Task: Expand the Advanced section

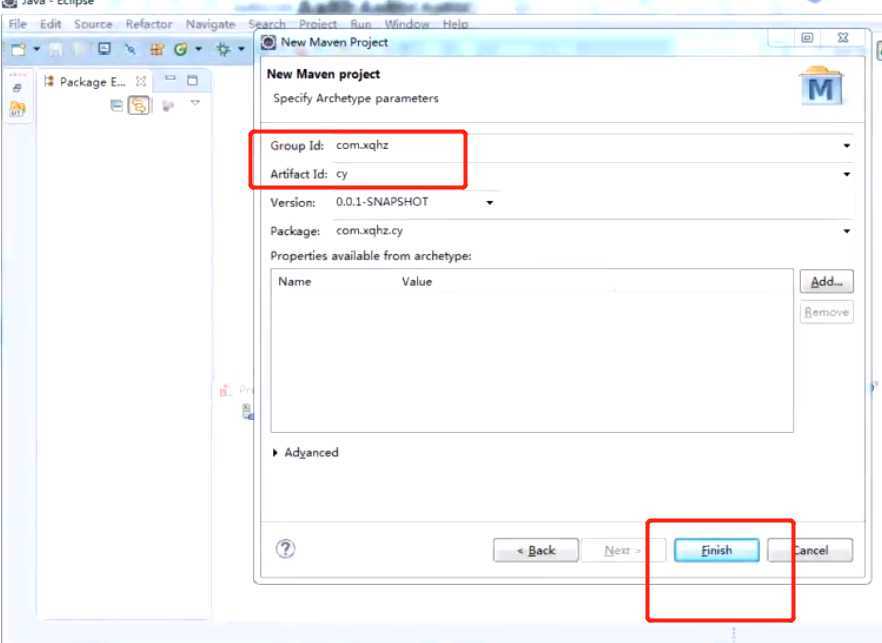Action: pos(305,452)
